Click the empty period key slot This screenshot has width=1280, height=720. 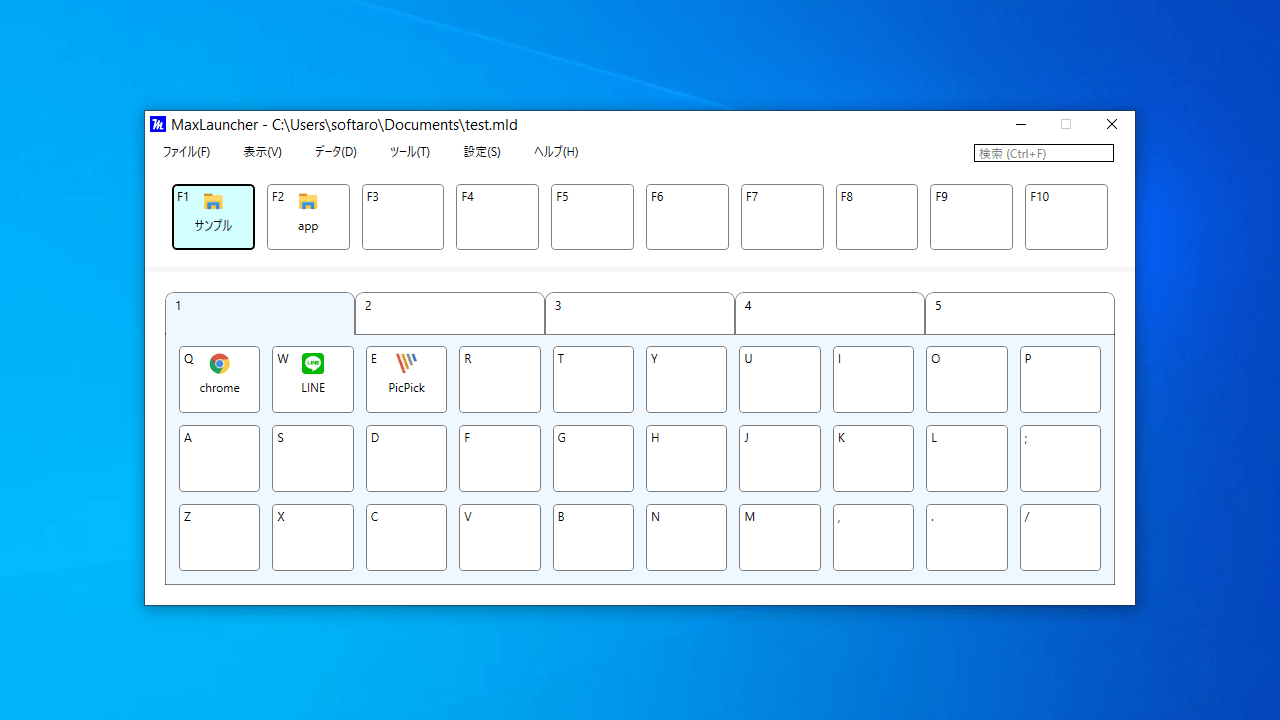click(x=967, y=537)
